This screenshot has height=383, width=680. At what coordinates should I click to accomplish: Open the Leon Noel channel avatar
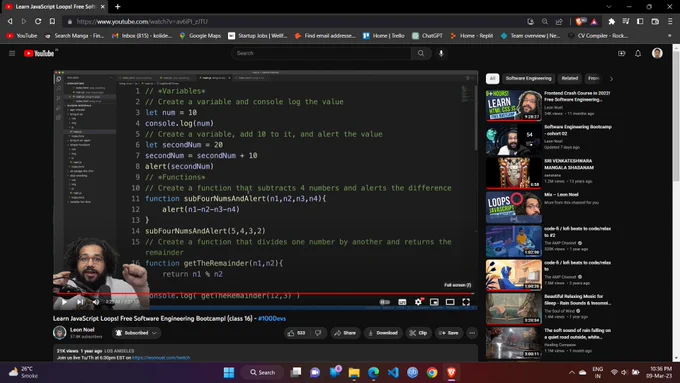coord(59,333)
